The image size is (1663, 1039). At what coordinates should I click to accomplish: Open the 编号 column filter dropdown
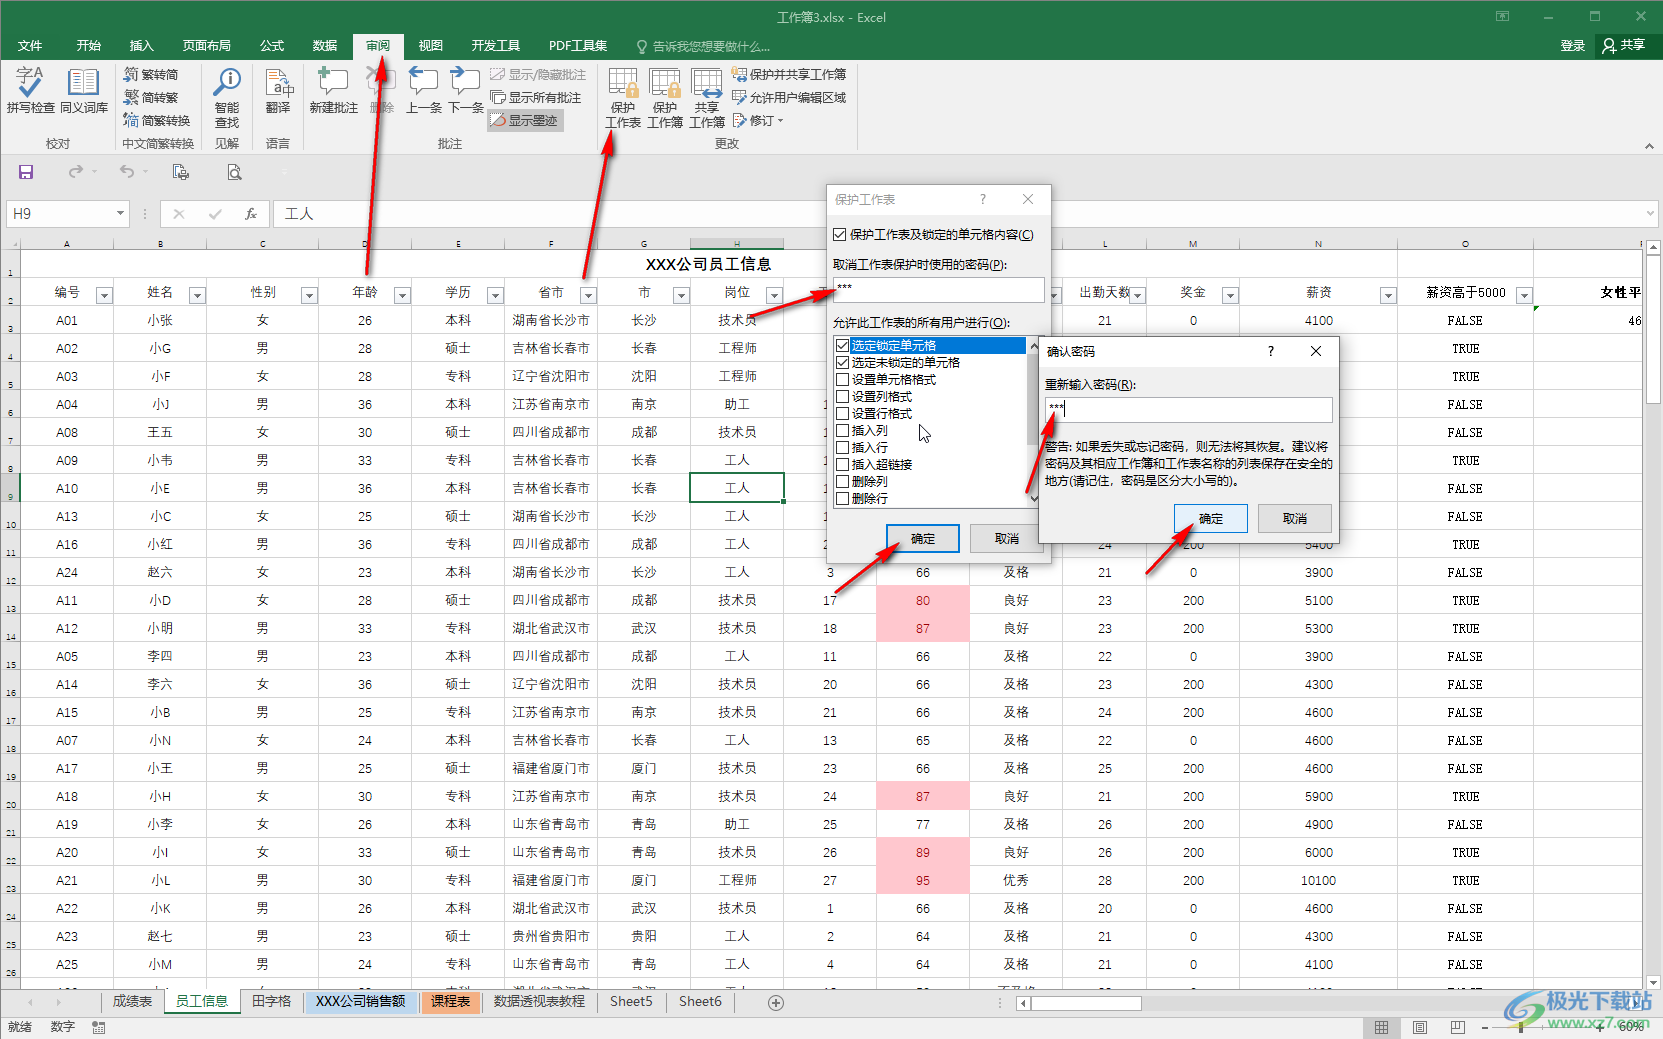[x=104, y=295]
